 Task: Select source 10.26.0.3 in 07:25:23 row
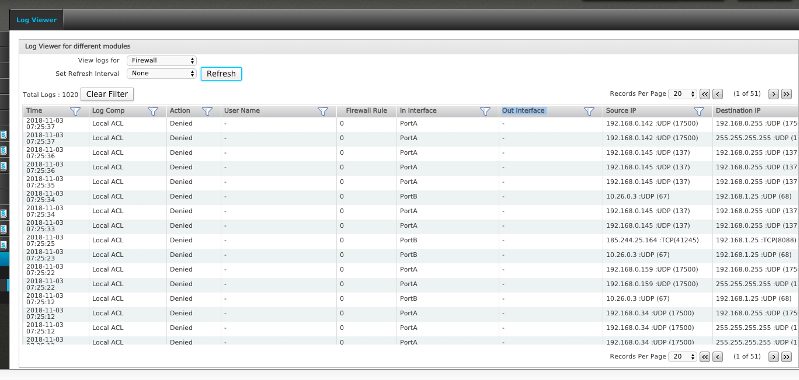coord(637,255)
